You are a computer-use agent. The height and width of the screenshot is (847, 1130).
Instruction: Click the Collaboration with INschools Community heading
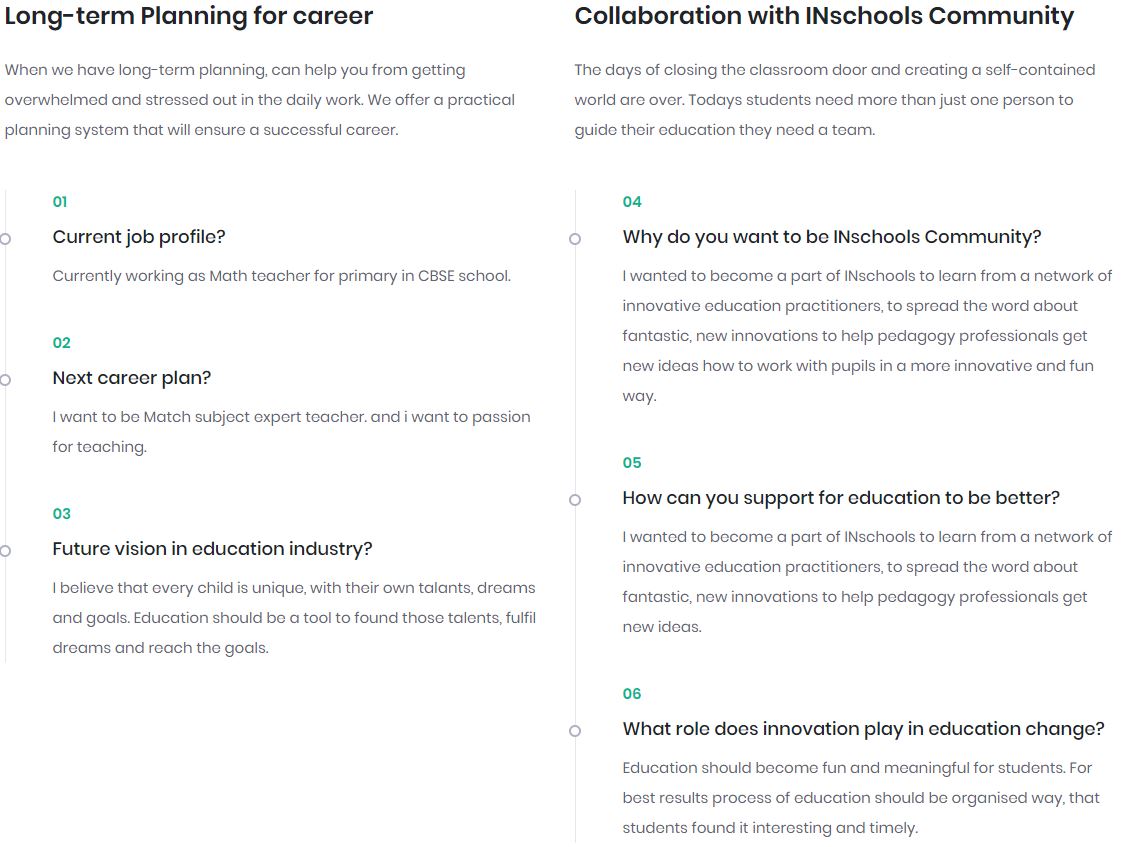tap(824, 16)
